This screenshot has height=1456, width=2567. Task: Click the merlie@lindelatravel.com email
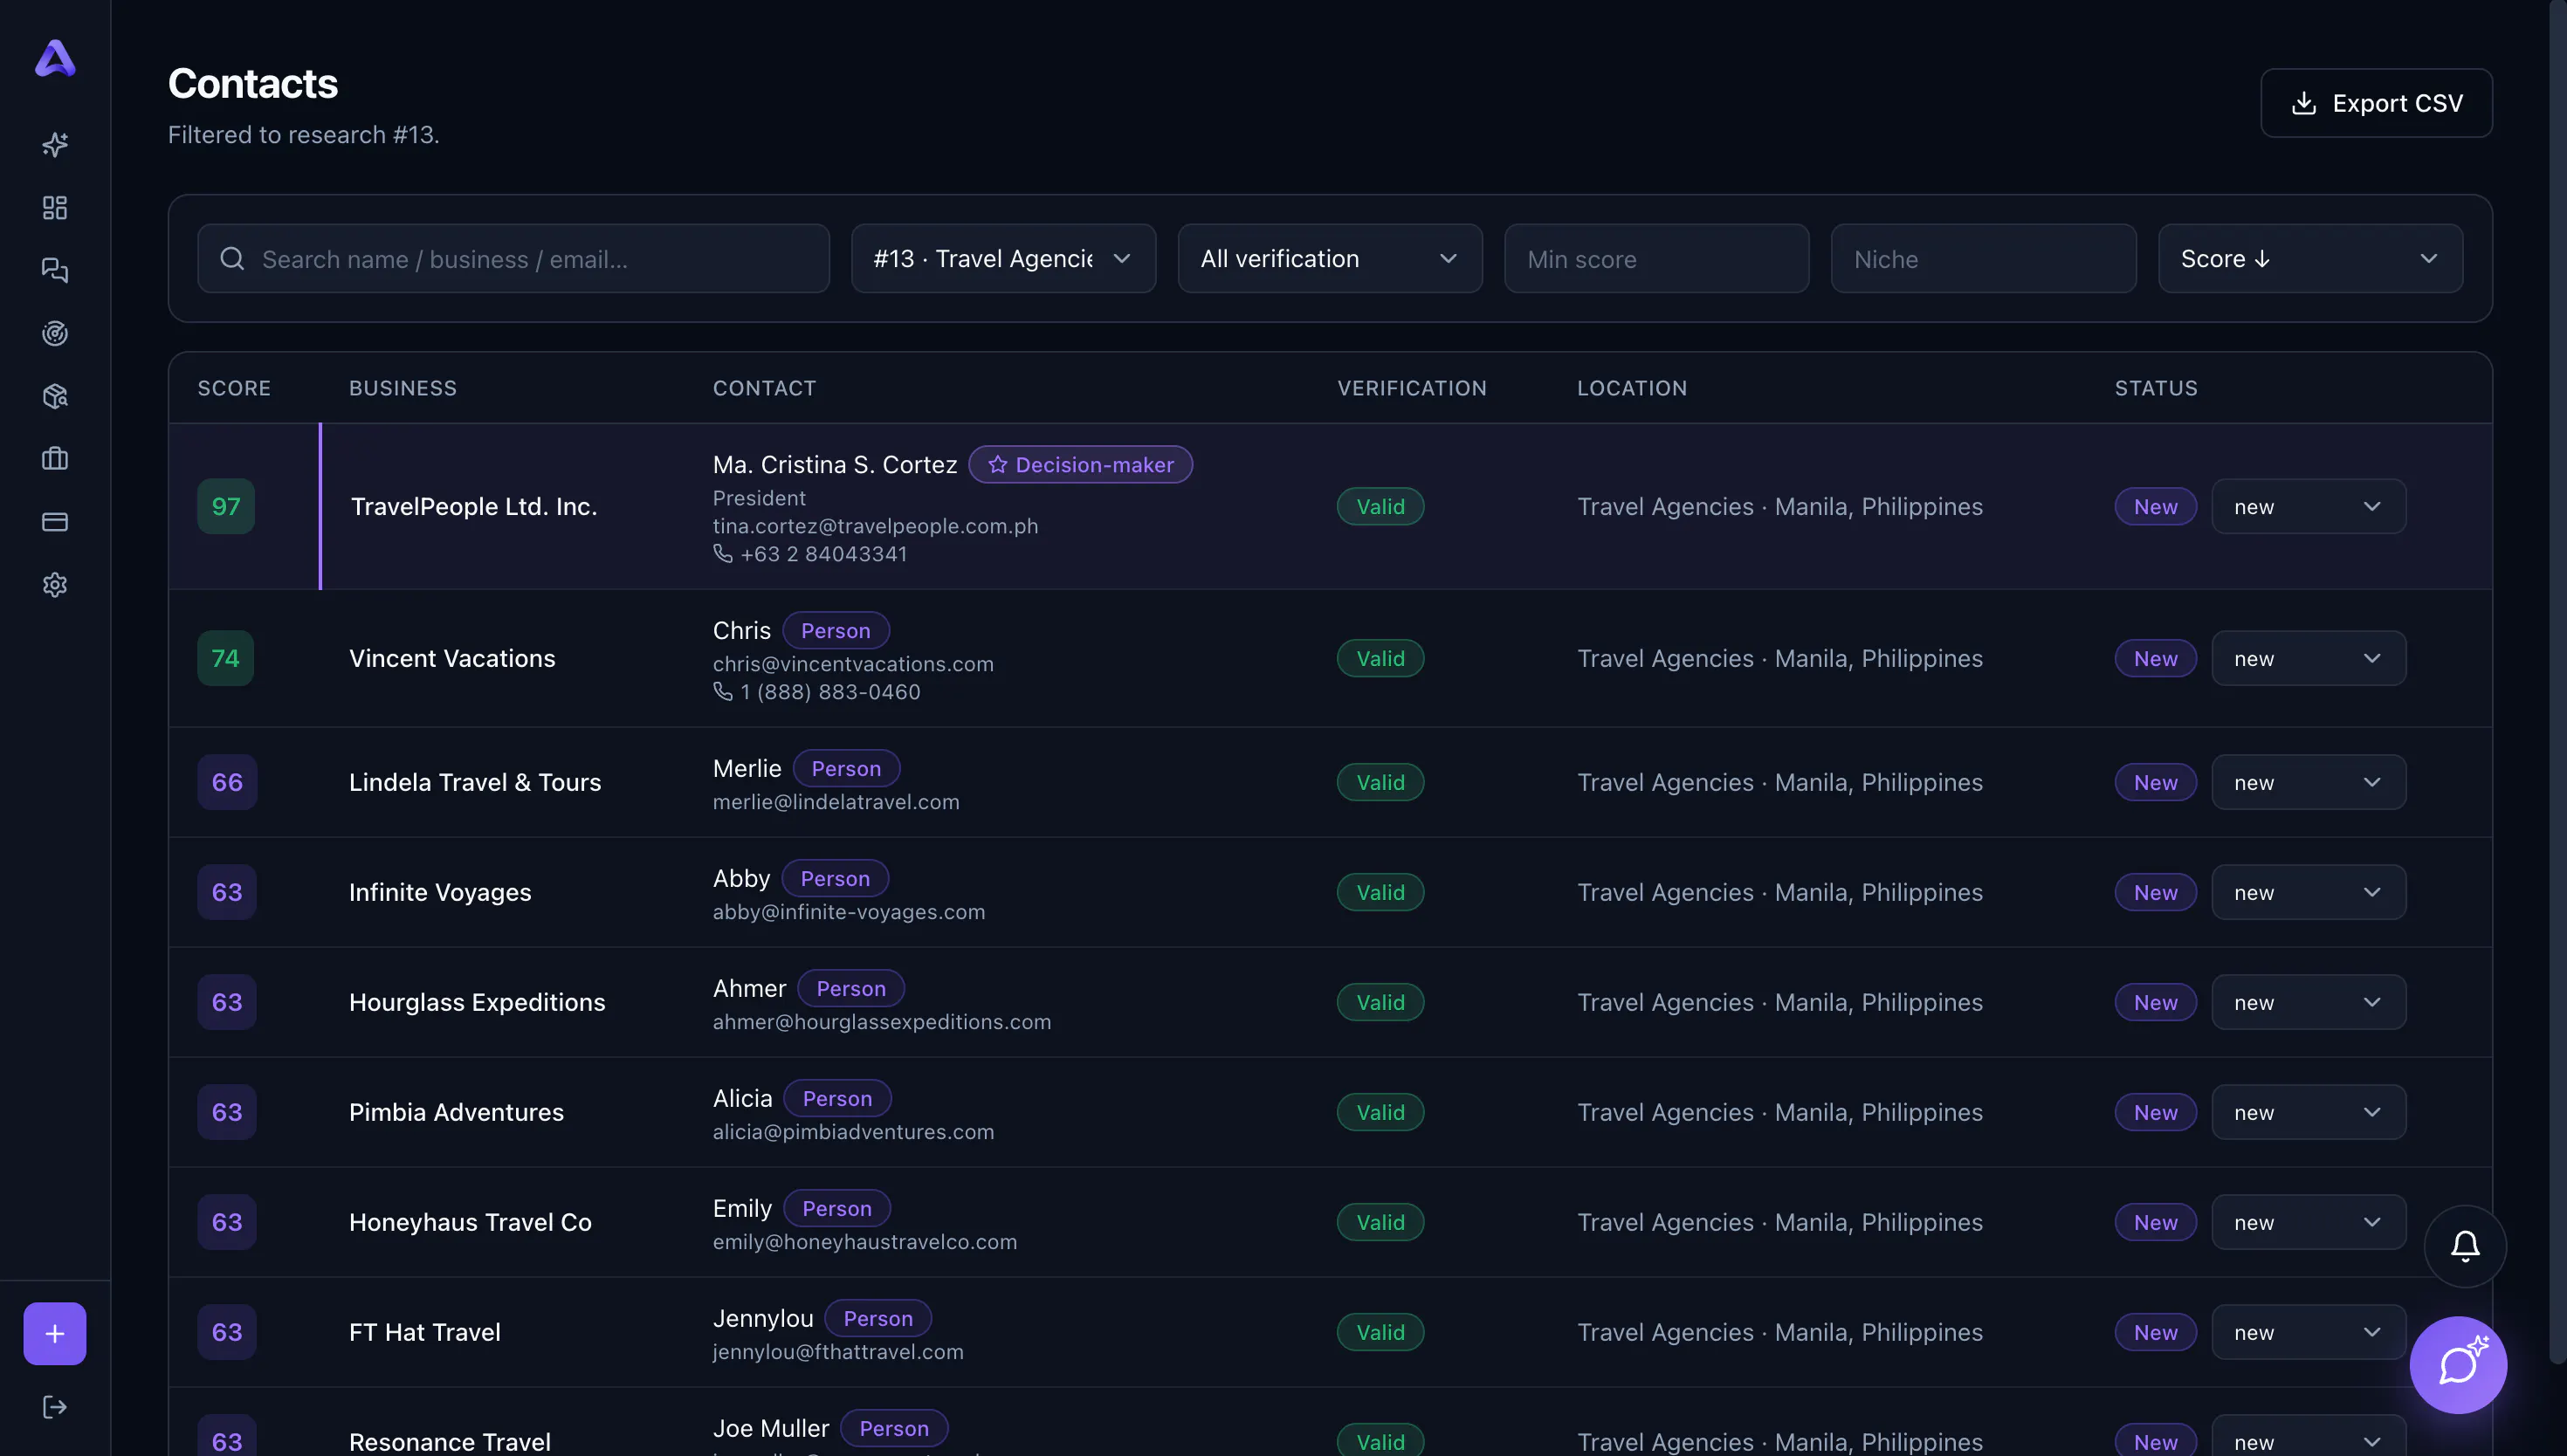[836, 802]
